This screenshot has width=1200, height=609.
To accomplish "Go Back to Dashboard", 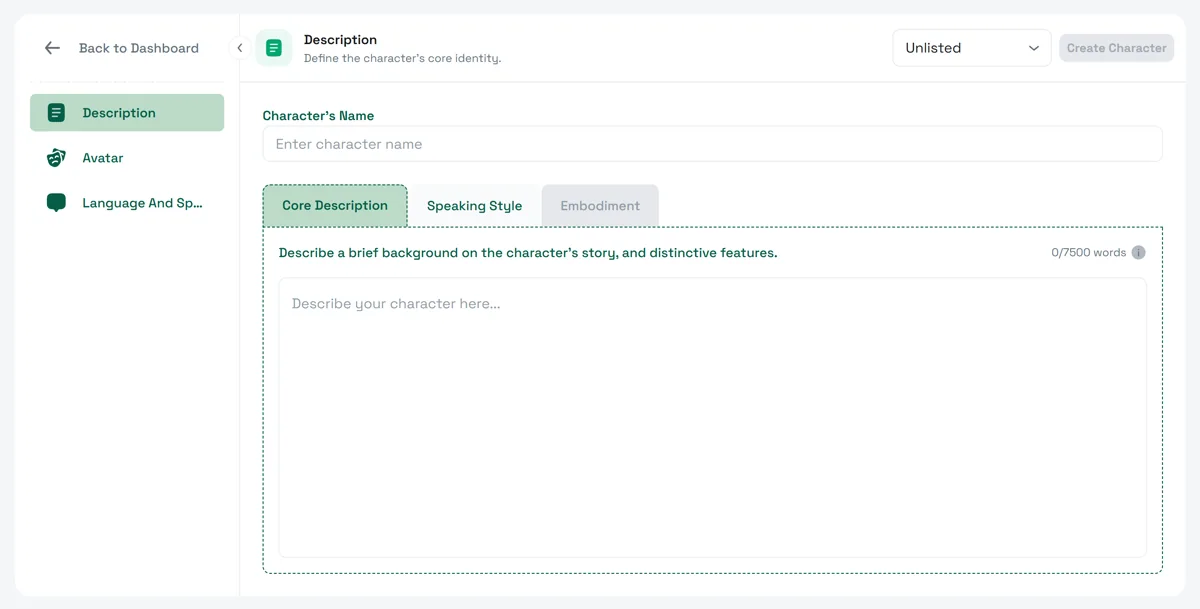I will pyautogui.click(x=139, y=48).
